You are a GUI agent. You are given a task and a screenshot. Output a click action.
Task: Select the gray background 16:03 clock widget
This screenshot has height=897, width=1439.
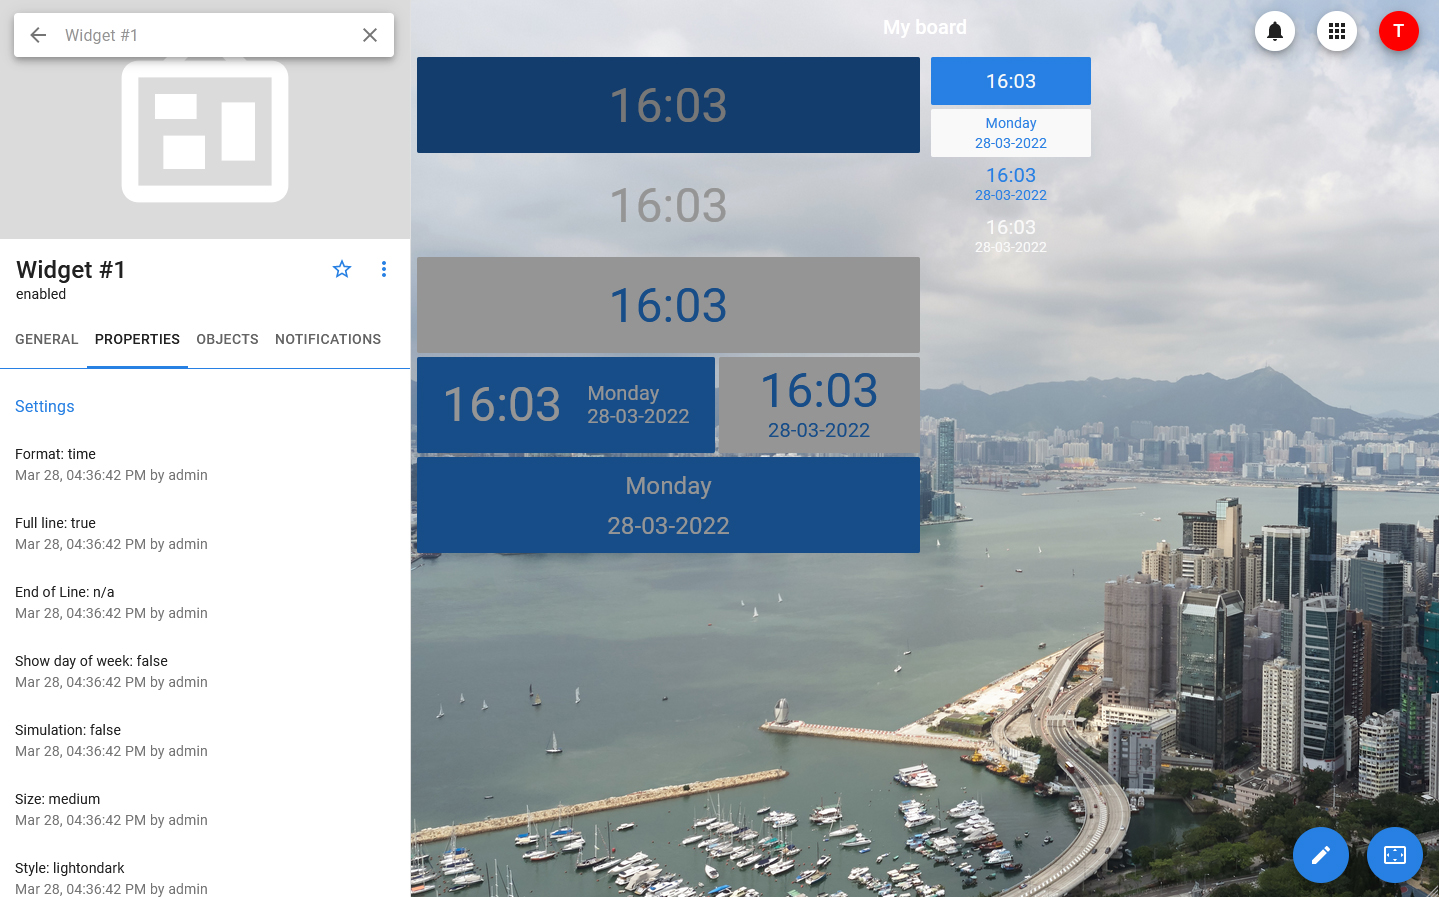tap(668, 305)
